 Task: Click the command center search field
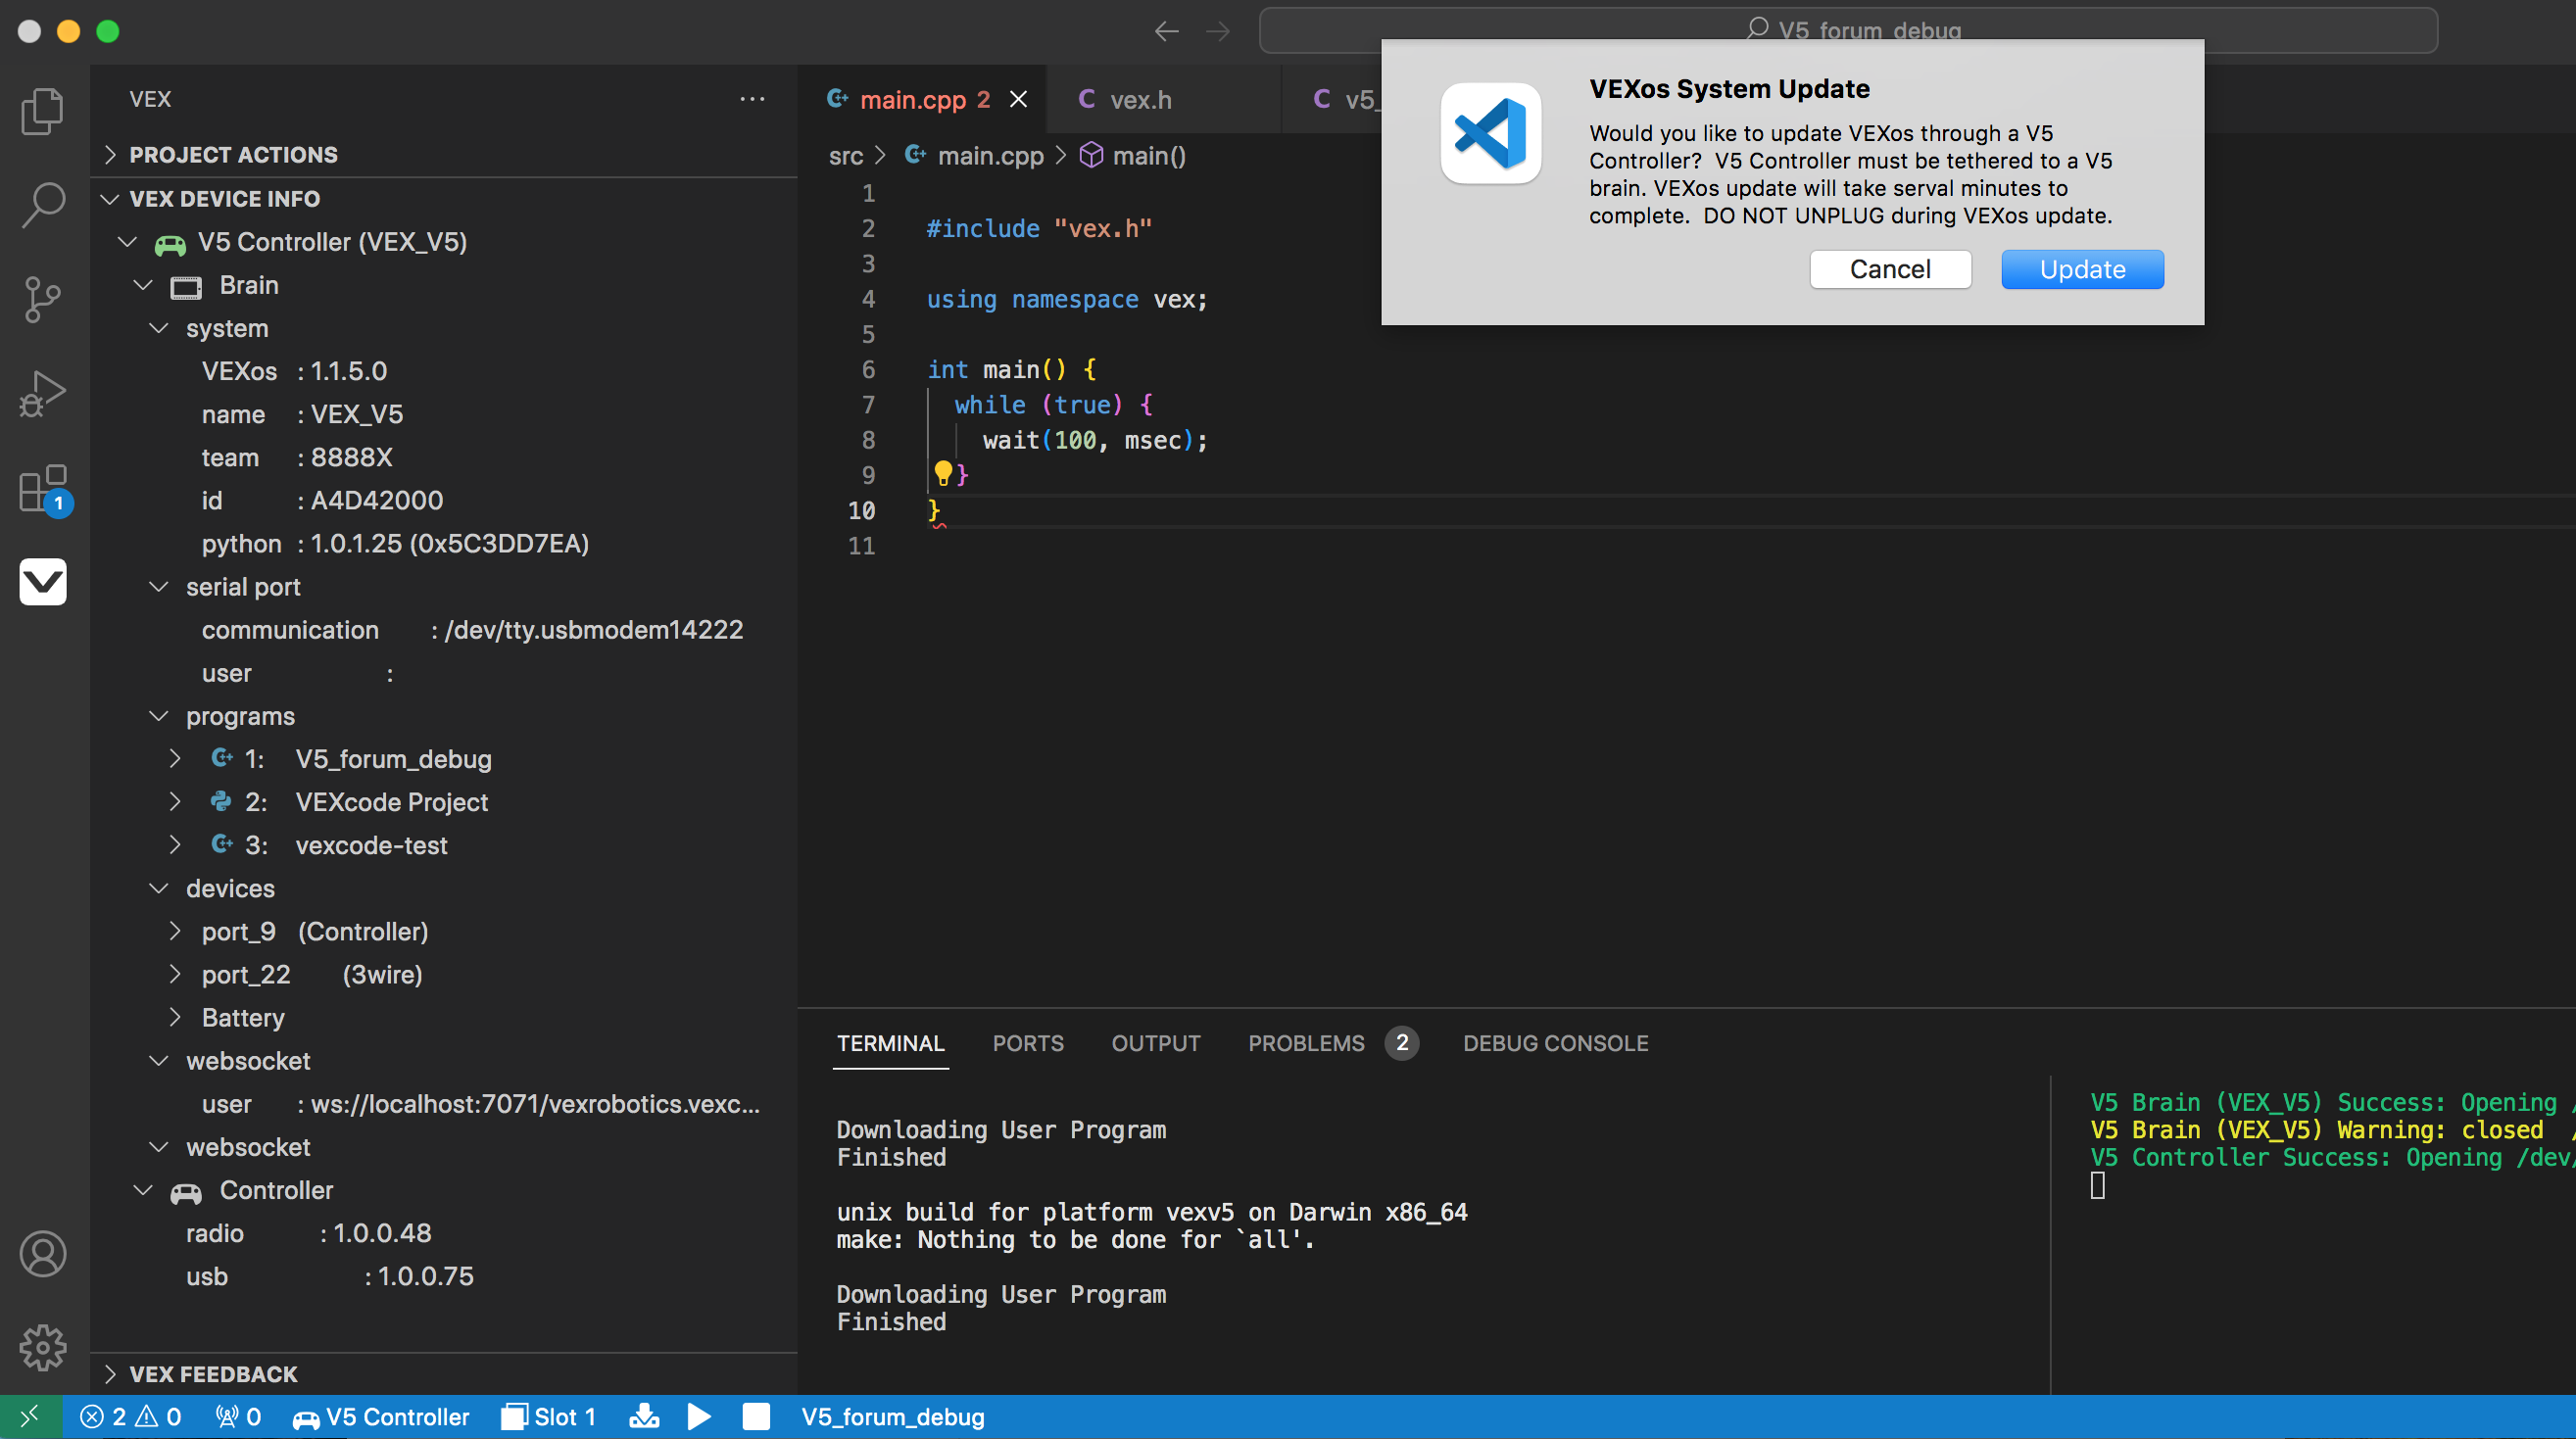click(1848, 31)
